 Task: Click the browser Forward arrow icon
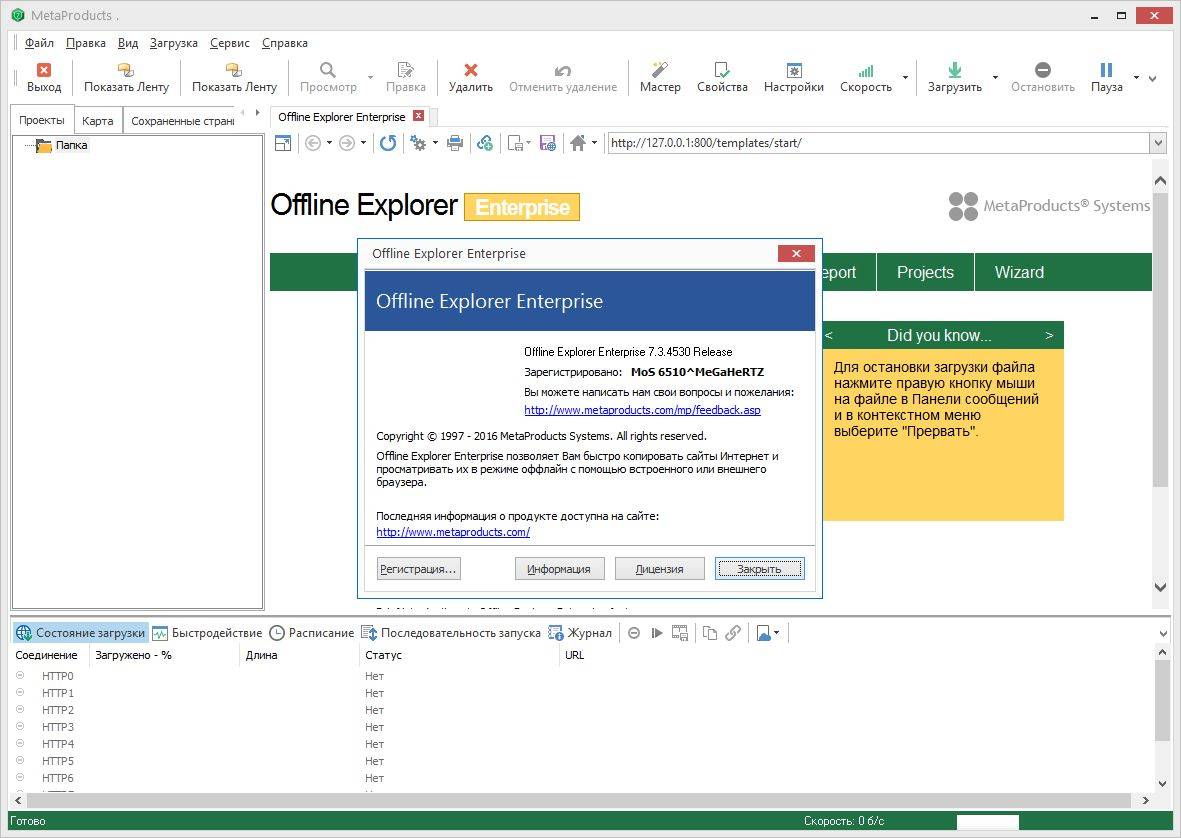(346, 143)
